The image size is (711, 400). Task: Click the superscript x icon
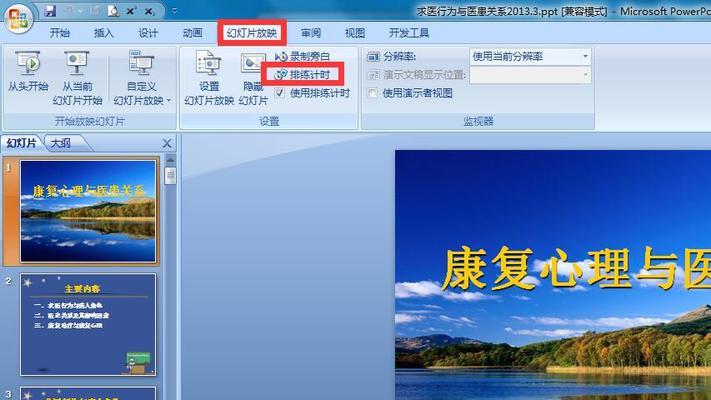pos(131,11)
